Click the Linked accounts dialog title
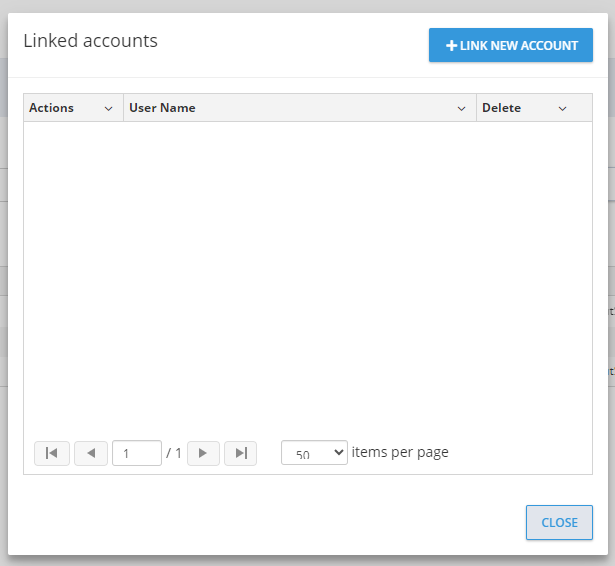Image resolution: width=615 pixels, height=566 pixels. click(x=90, y=41)
